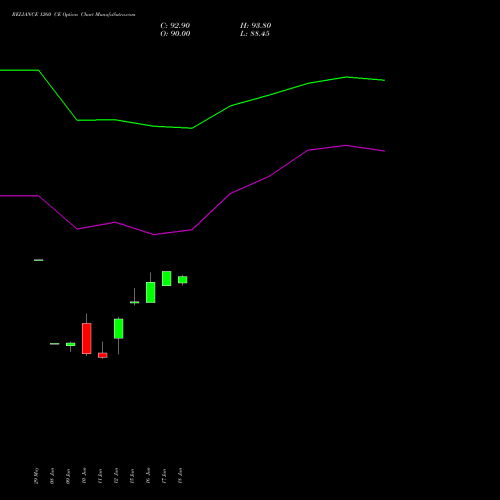The width and height of the screenshot is (500, 500).
Task: Click the 17 Jun date label
Action: 164,476
